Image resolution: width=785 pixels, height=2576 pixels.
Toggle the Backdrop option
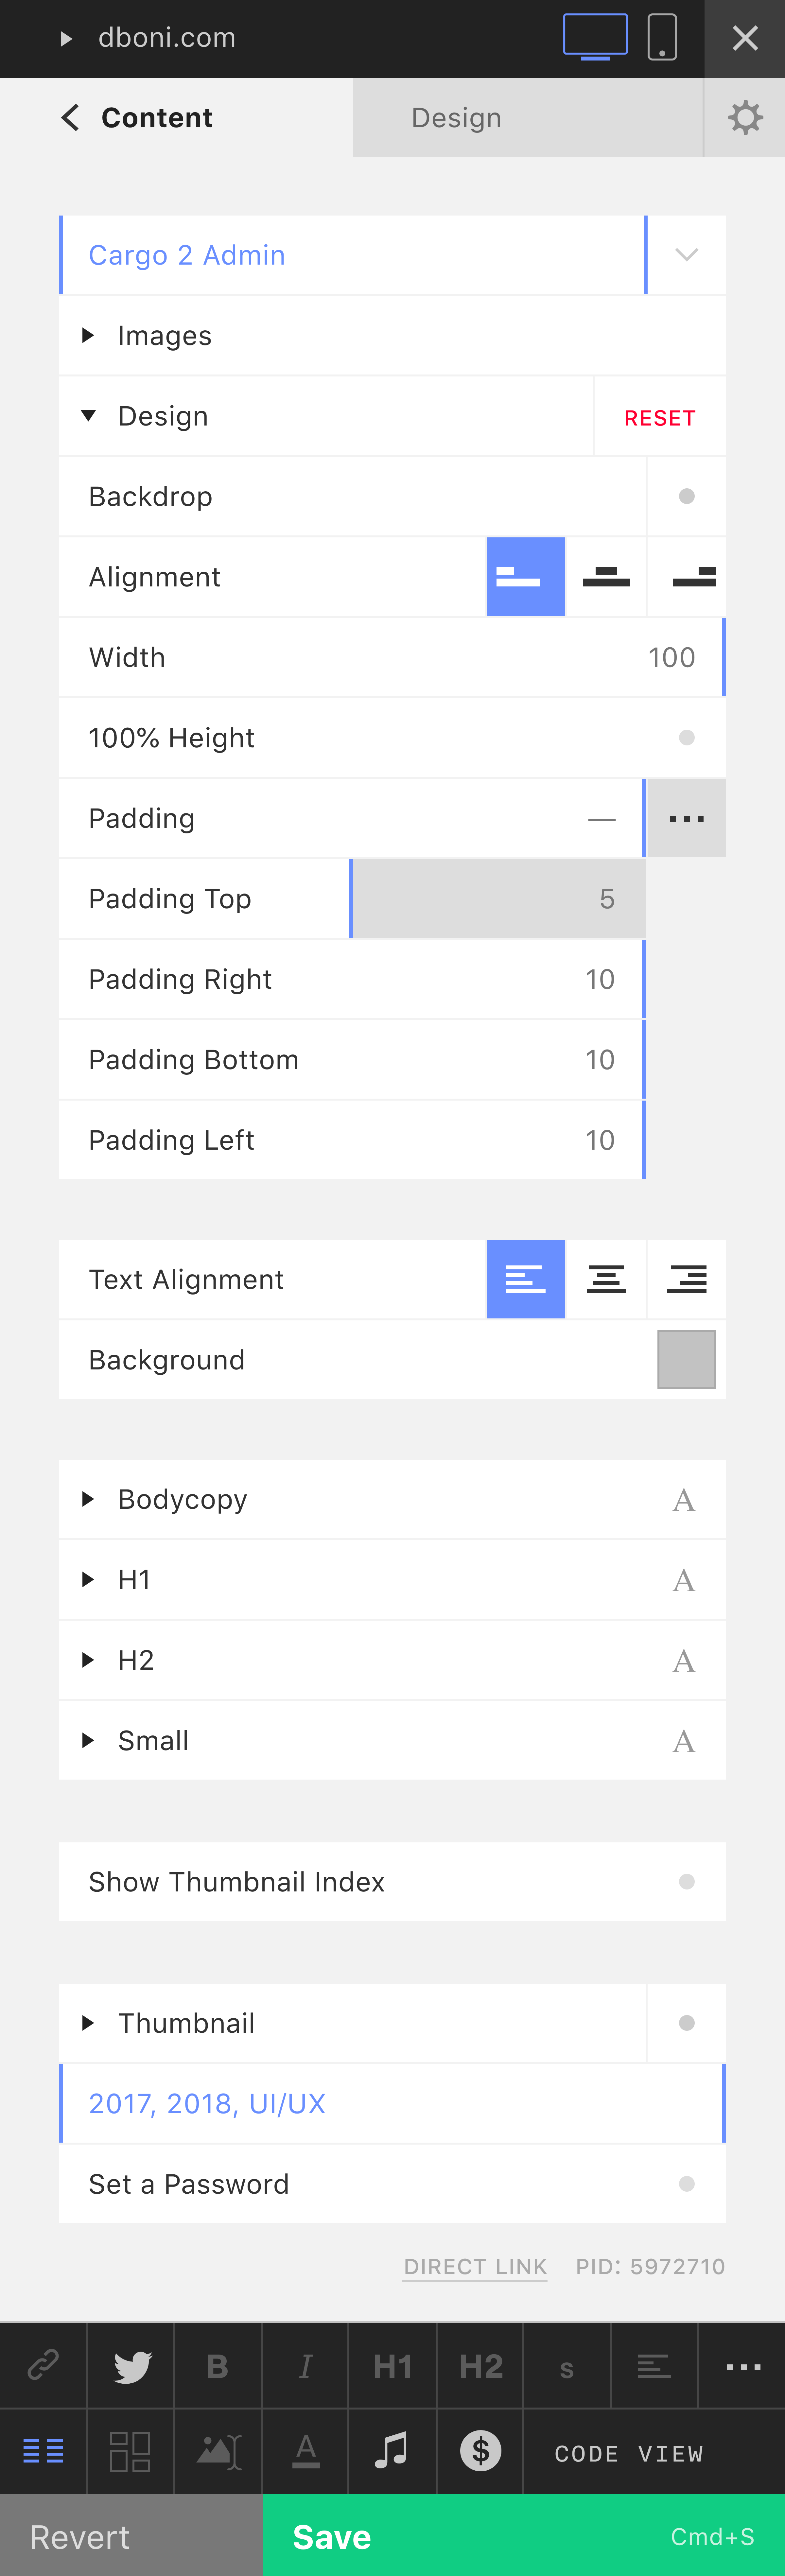point(686,497)
